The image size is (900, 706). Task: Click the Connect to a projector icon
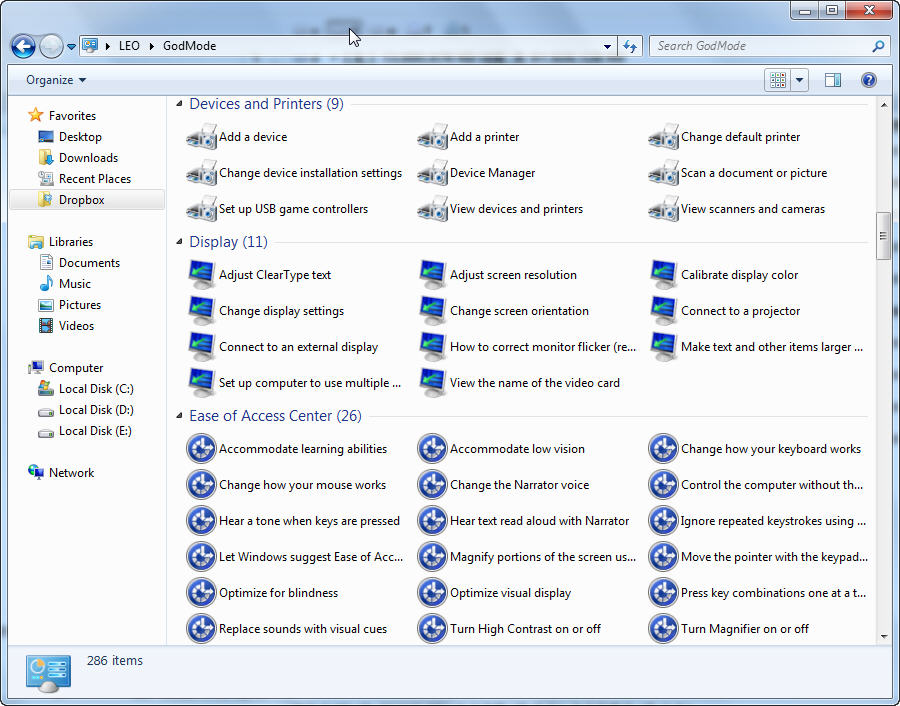(664, 311)
